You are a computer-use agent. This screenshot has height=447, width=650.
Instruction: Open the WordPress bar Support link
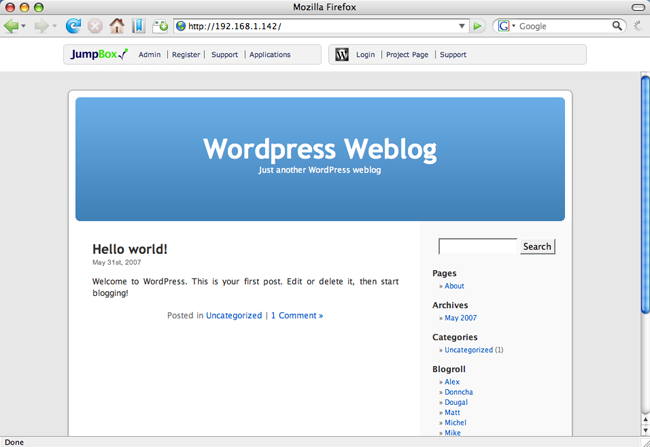[453, 55]
